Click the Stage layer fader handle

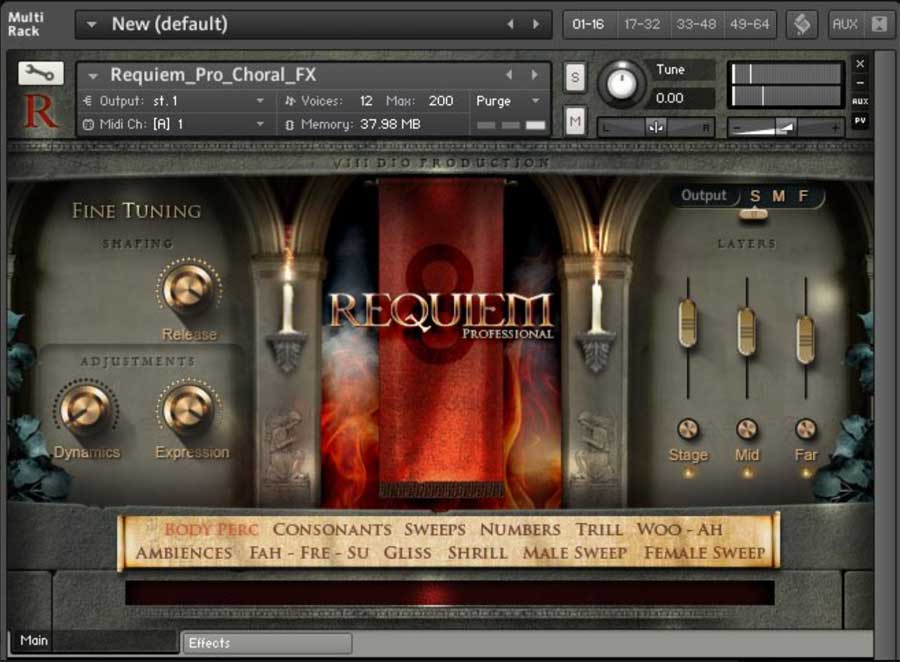(x=688, y=323)
